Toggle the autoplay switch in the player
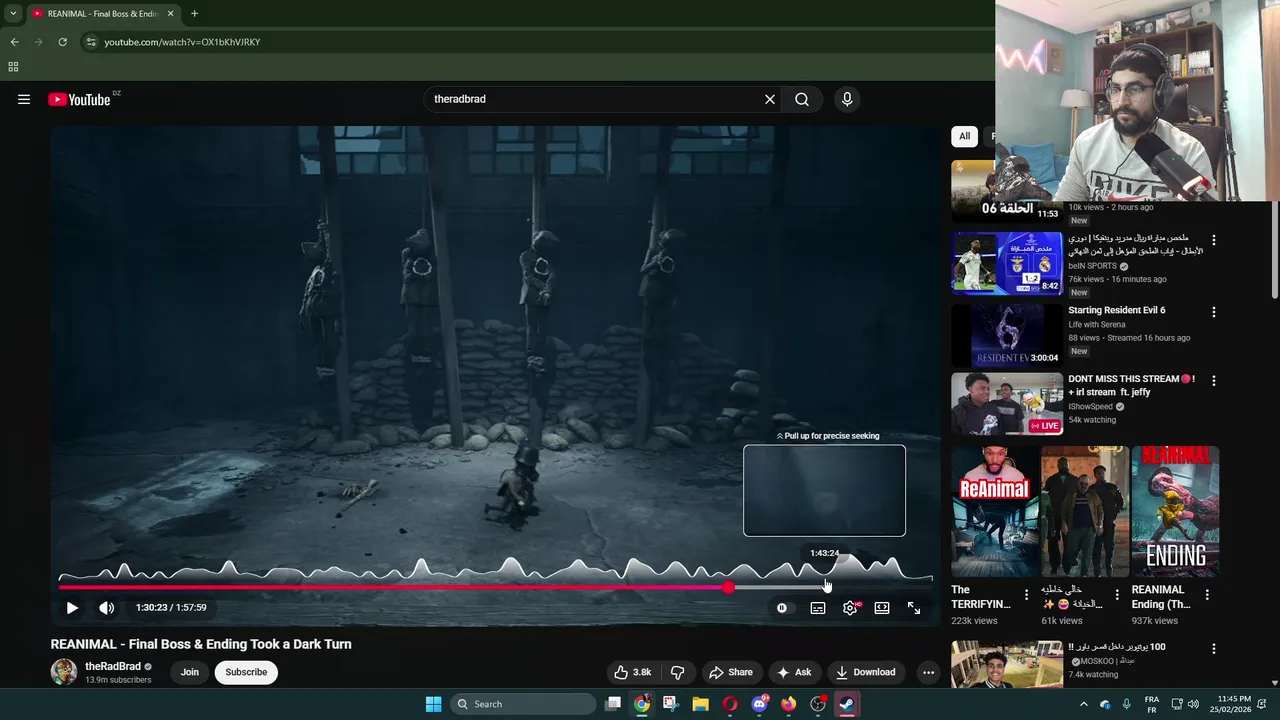The image size is (1280, 720). 782,607
